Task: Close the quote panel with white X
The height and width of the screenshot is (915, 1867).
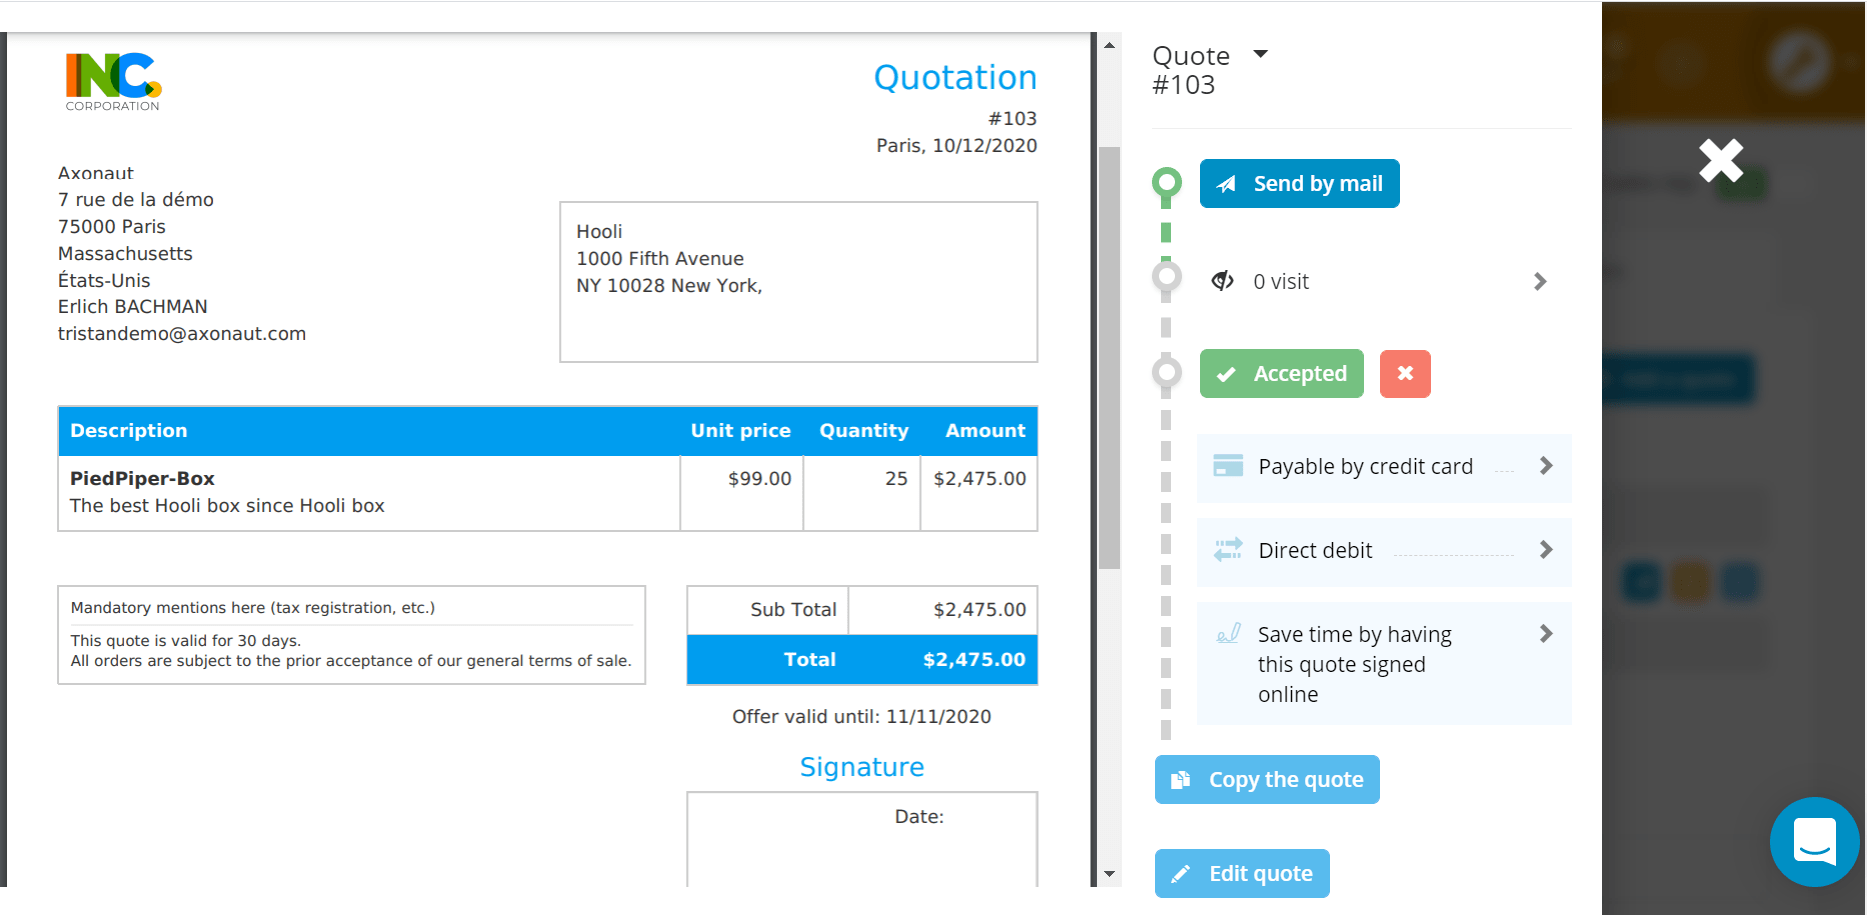Action: (1721, 160)
